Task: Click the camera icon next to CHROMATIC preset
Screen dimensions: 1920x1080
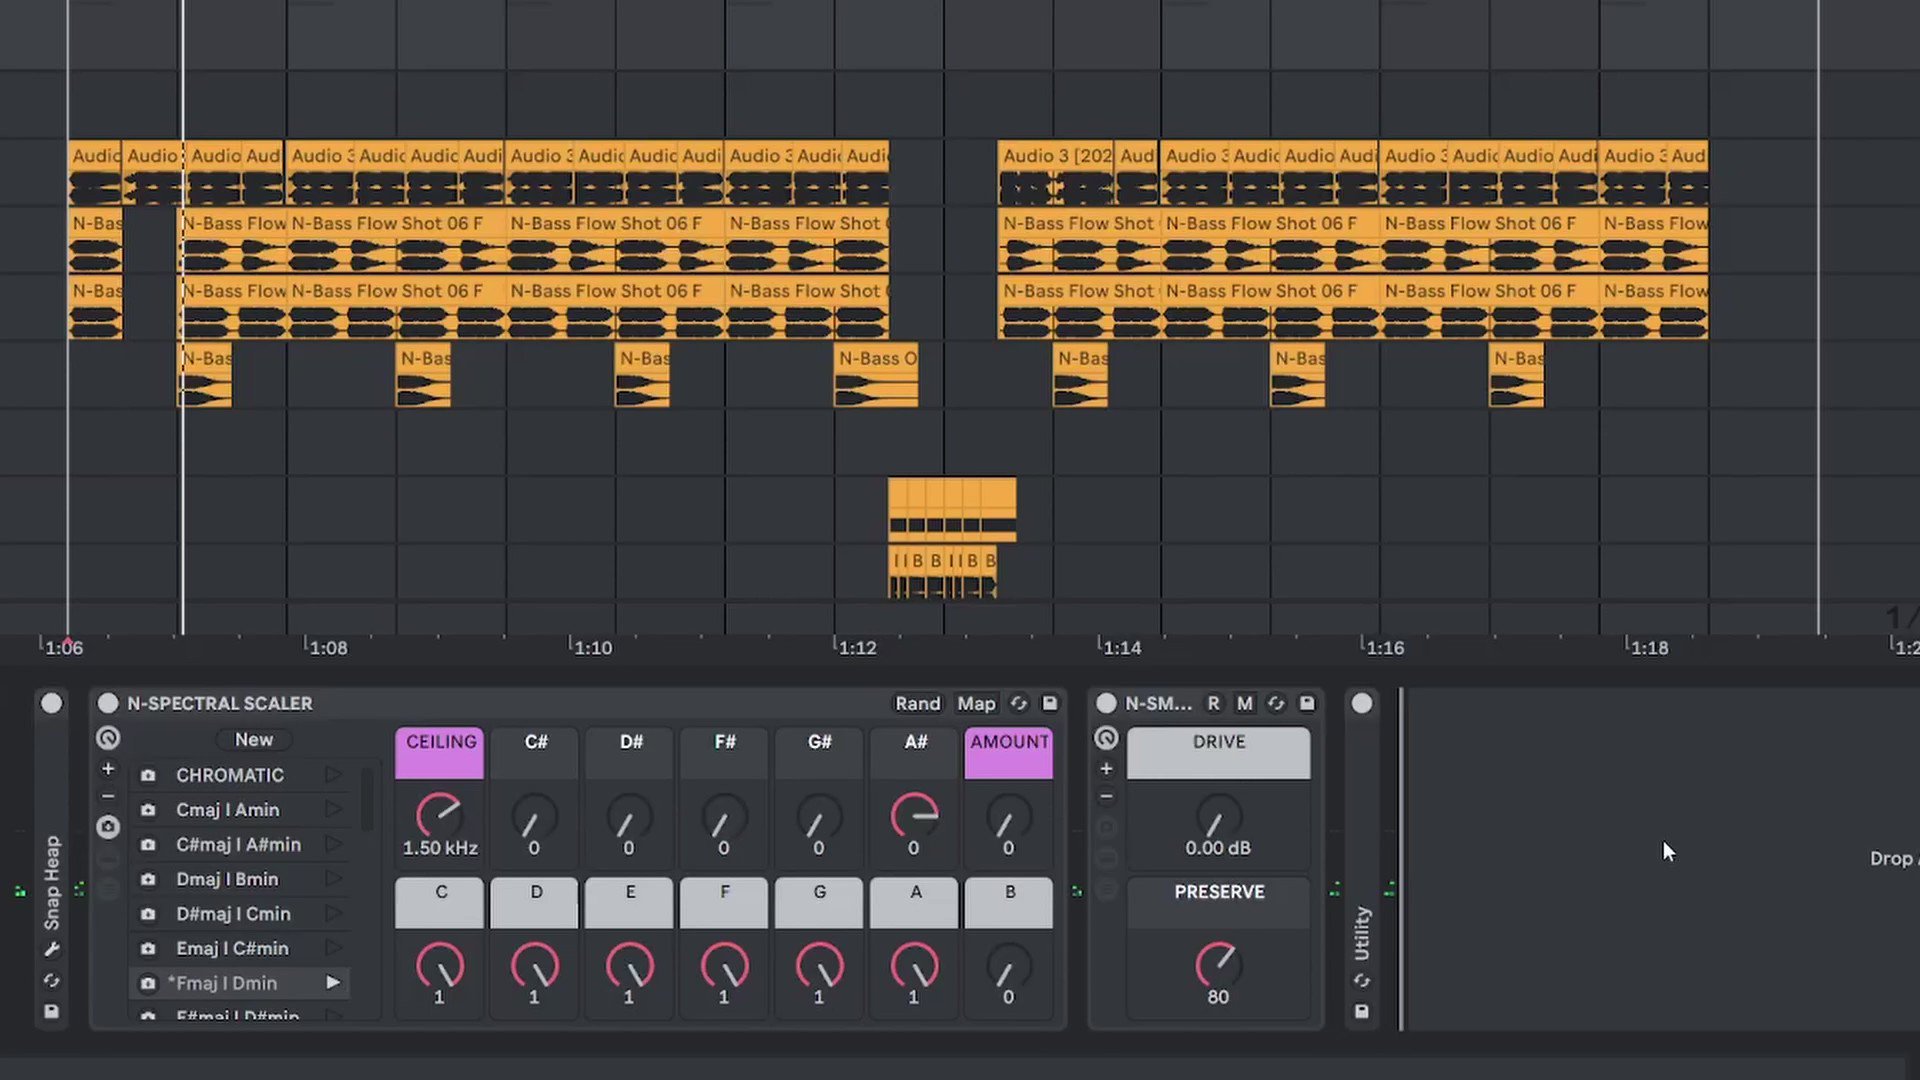Action: pos(148,775)
